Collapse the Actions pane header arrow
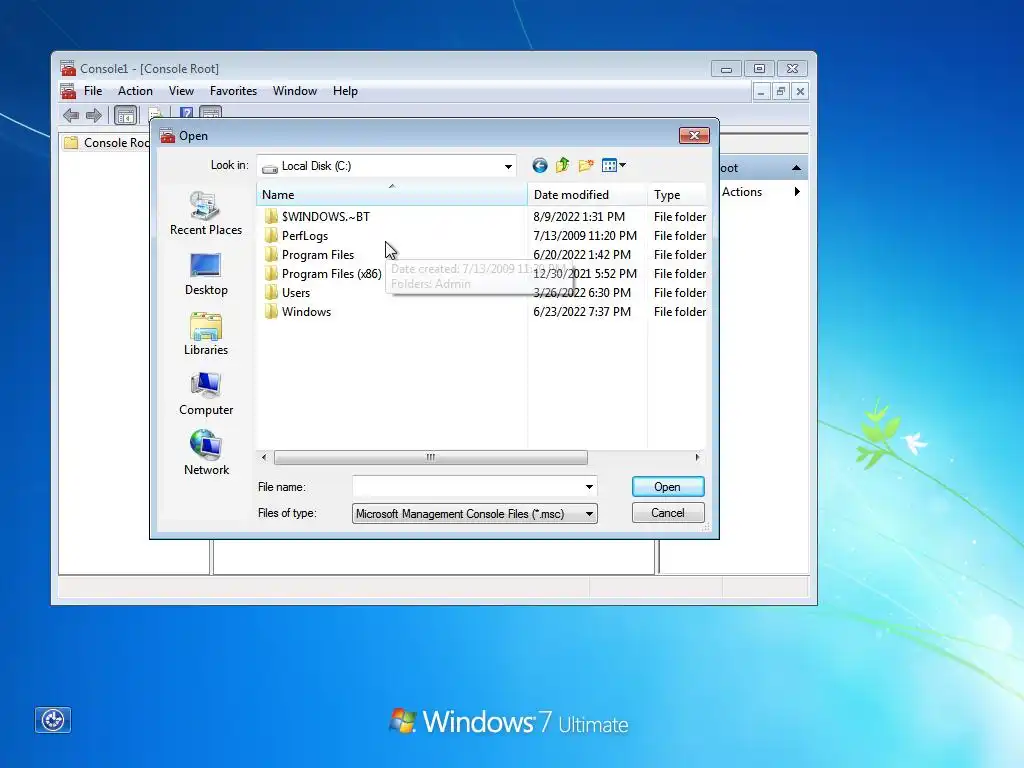The image size is (1024, 768). click(x=796, y=168)
